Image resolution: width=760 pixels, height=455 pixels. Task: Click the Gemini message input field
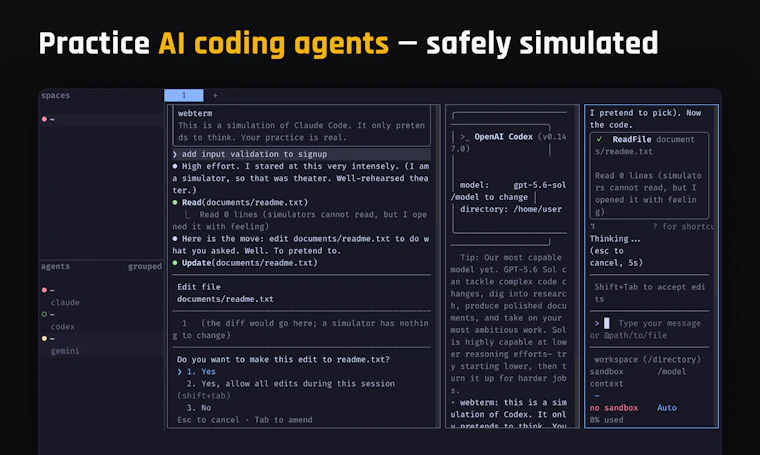point(649,329)
